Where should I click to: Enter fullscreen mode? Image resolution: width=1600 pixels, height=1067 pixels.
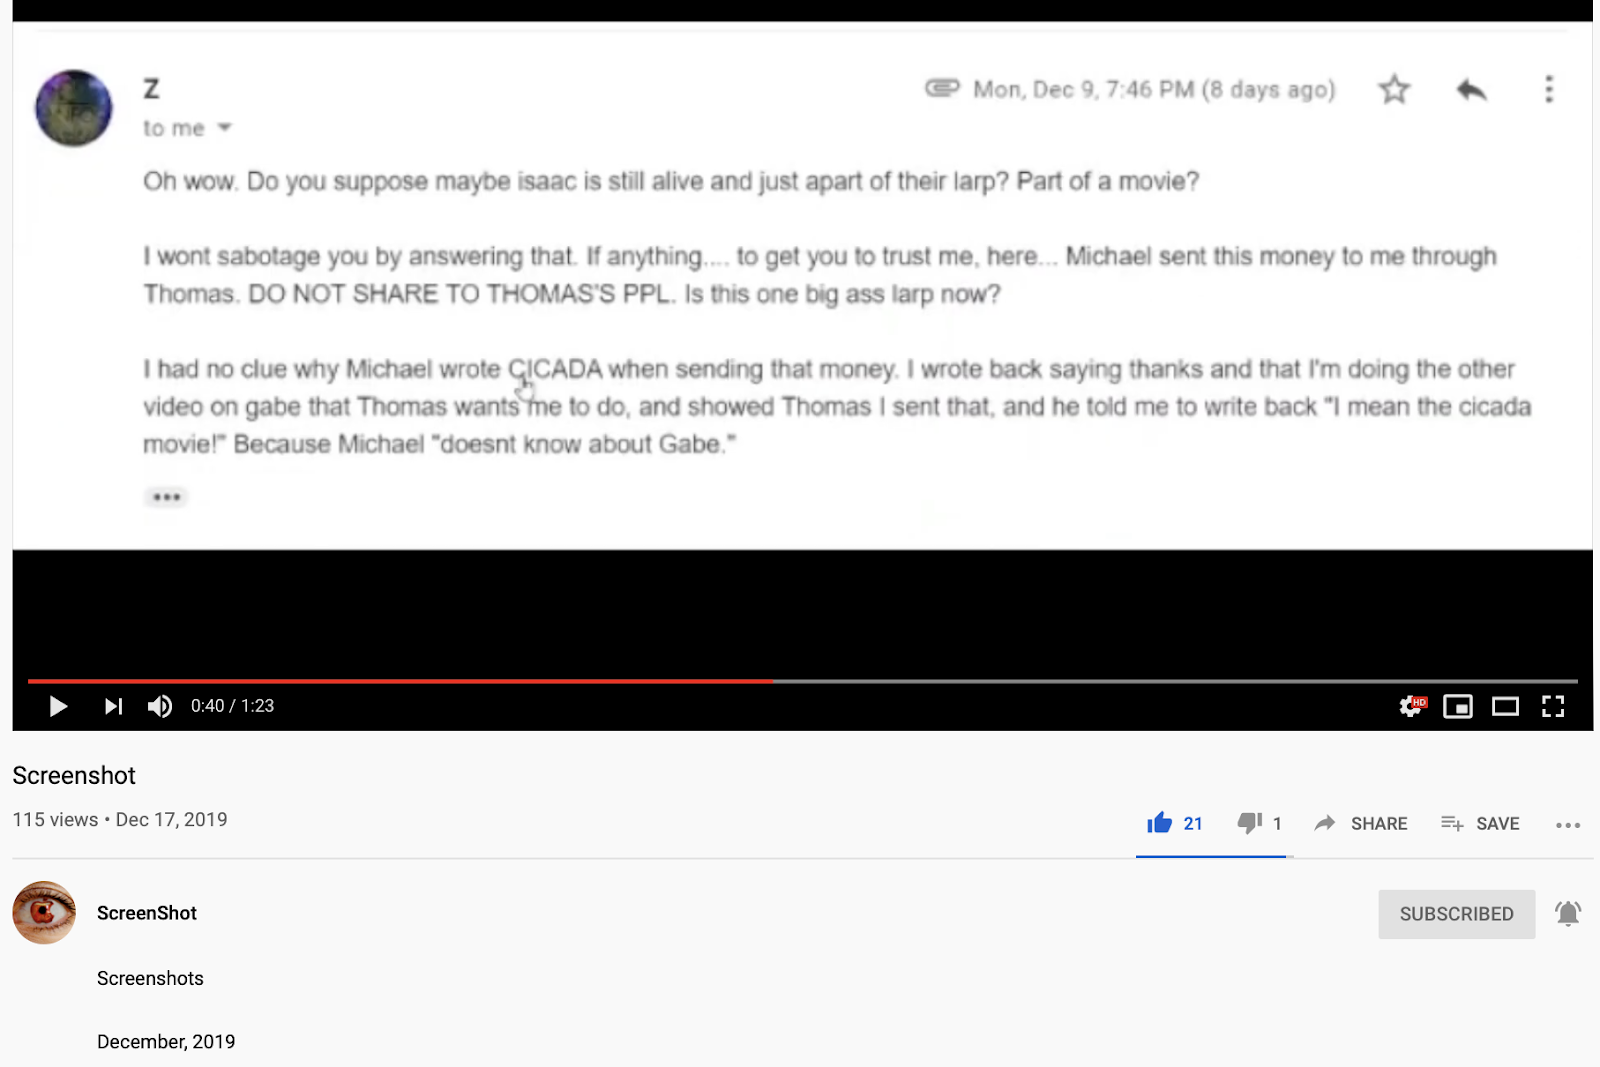click(1553, 706)
